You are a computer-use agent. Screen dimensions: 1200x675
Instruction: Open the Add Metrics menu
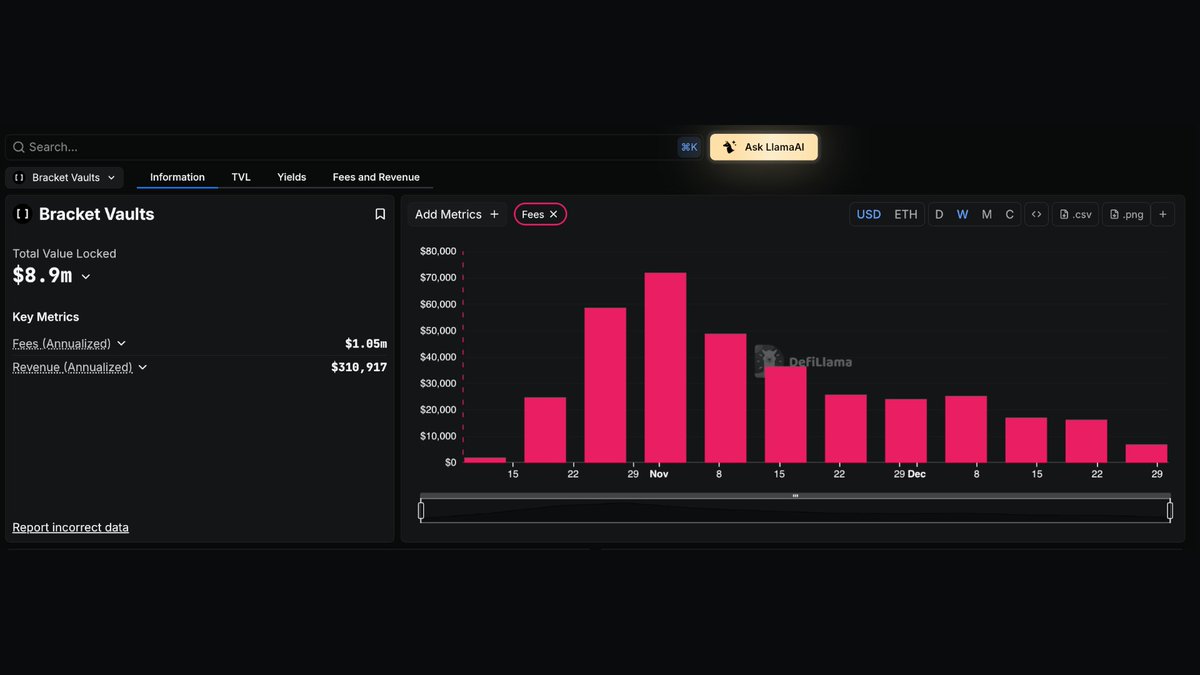[457, 214]
